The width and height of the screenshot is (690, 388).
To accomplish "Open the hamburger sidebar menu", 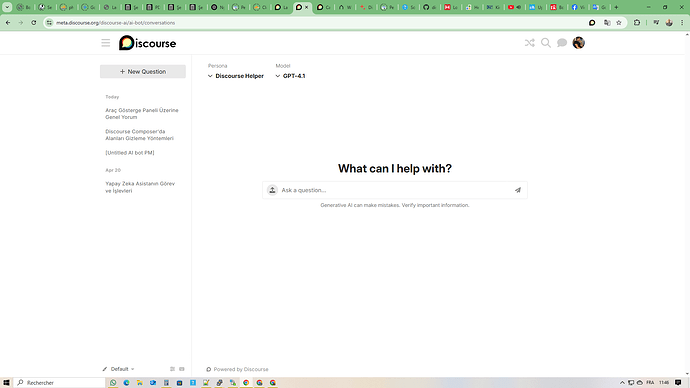I will [106, 43].
